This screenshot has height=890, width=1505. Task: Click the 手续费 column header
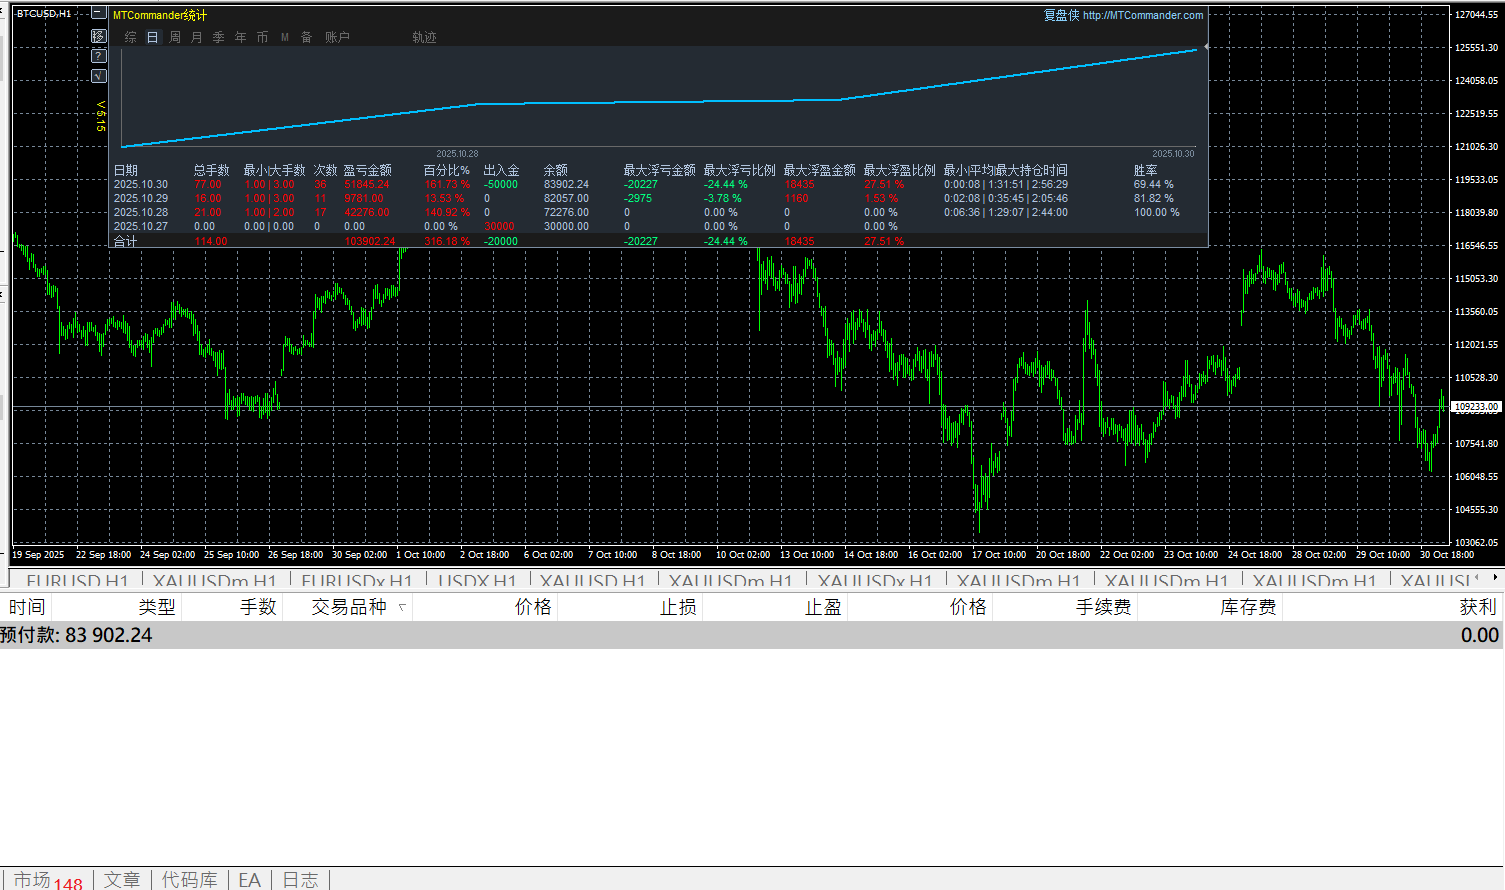pyautogui.click(x=1103, y=607)
